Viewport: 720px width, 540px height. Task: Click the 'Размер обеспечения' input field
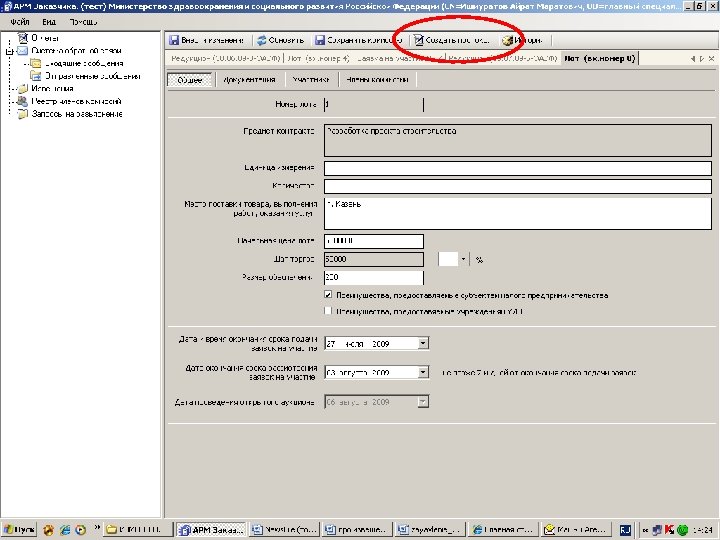373,277
